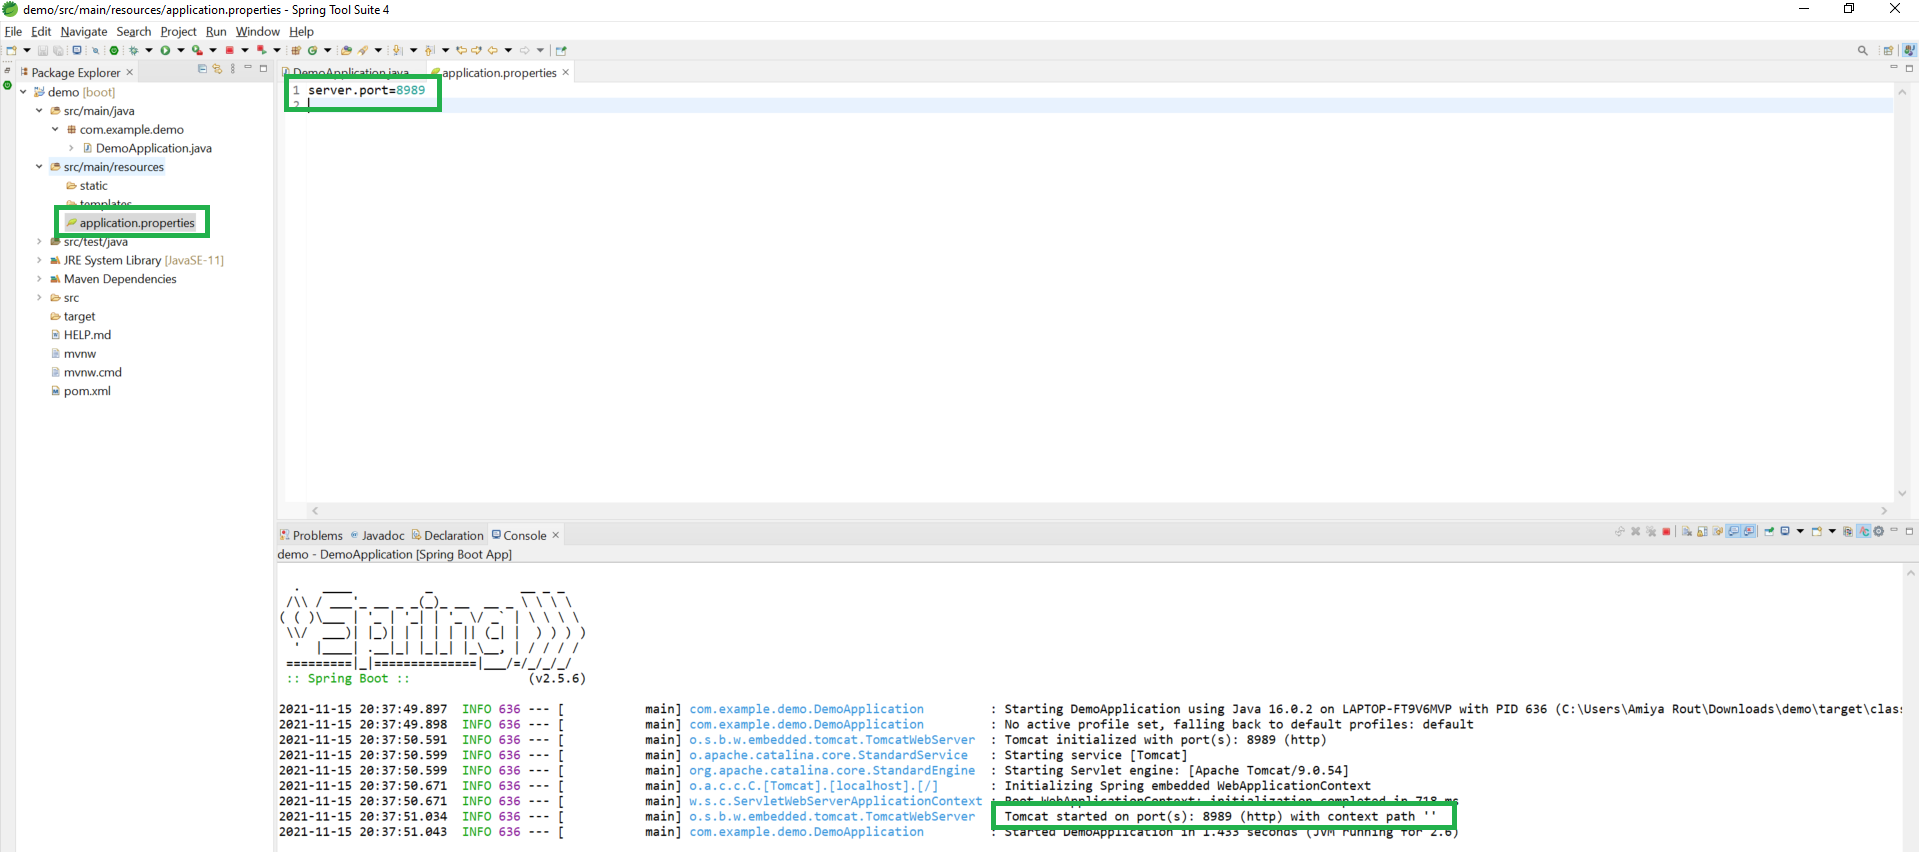Screen dimensions: 1919x852
Task: Collapse the demo [boot] project node
Action: (x=23, y=92)
